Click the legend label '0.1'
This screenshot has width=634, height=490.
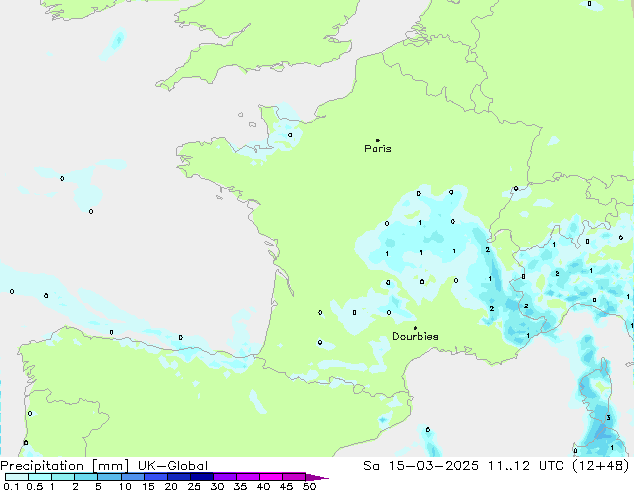11,486
